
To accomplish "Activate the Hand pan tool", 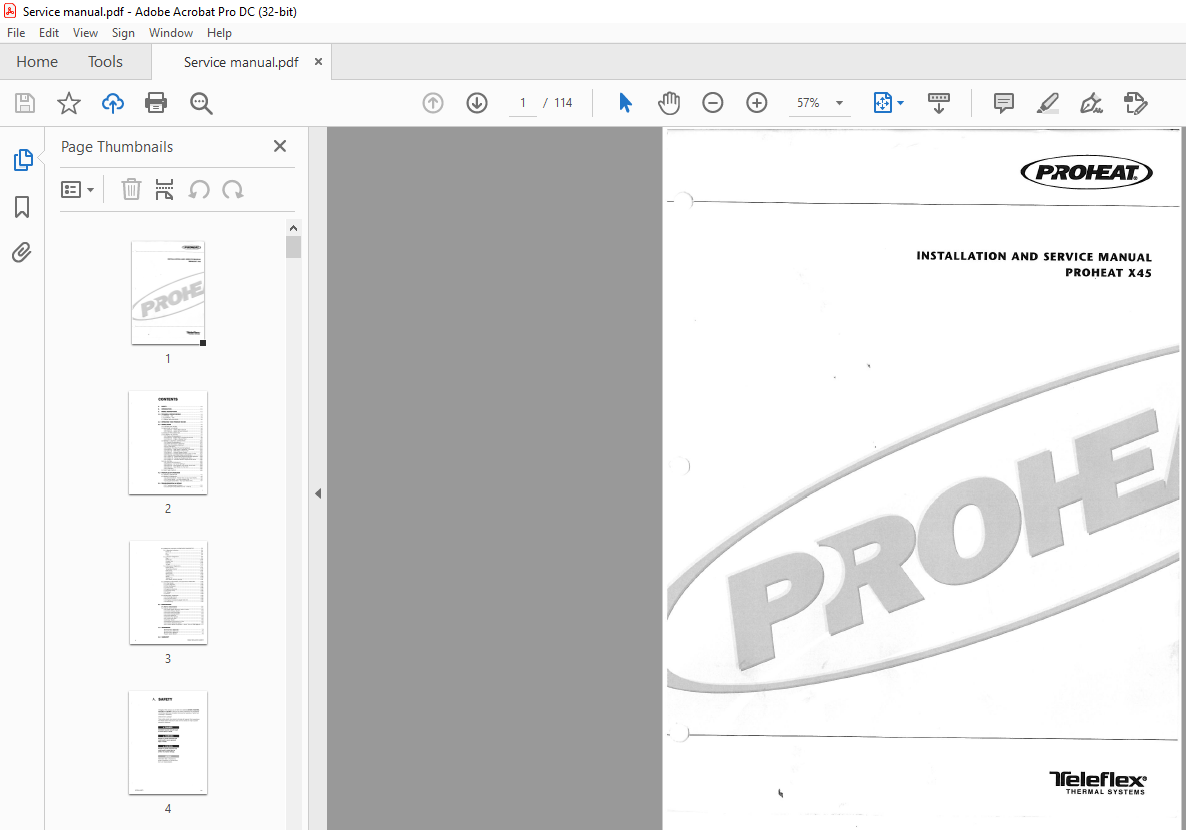I will coord(669,103).
